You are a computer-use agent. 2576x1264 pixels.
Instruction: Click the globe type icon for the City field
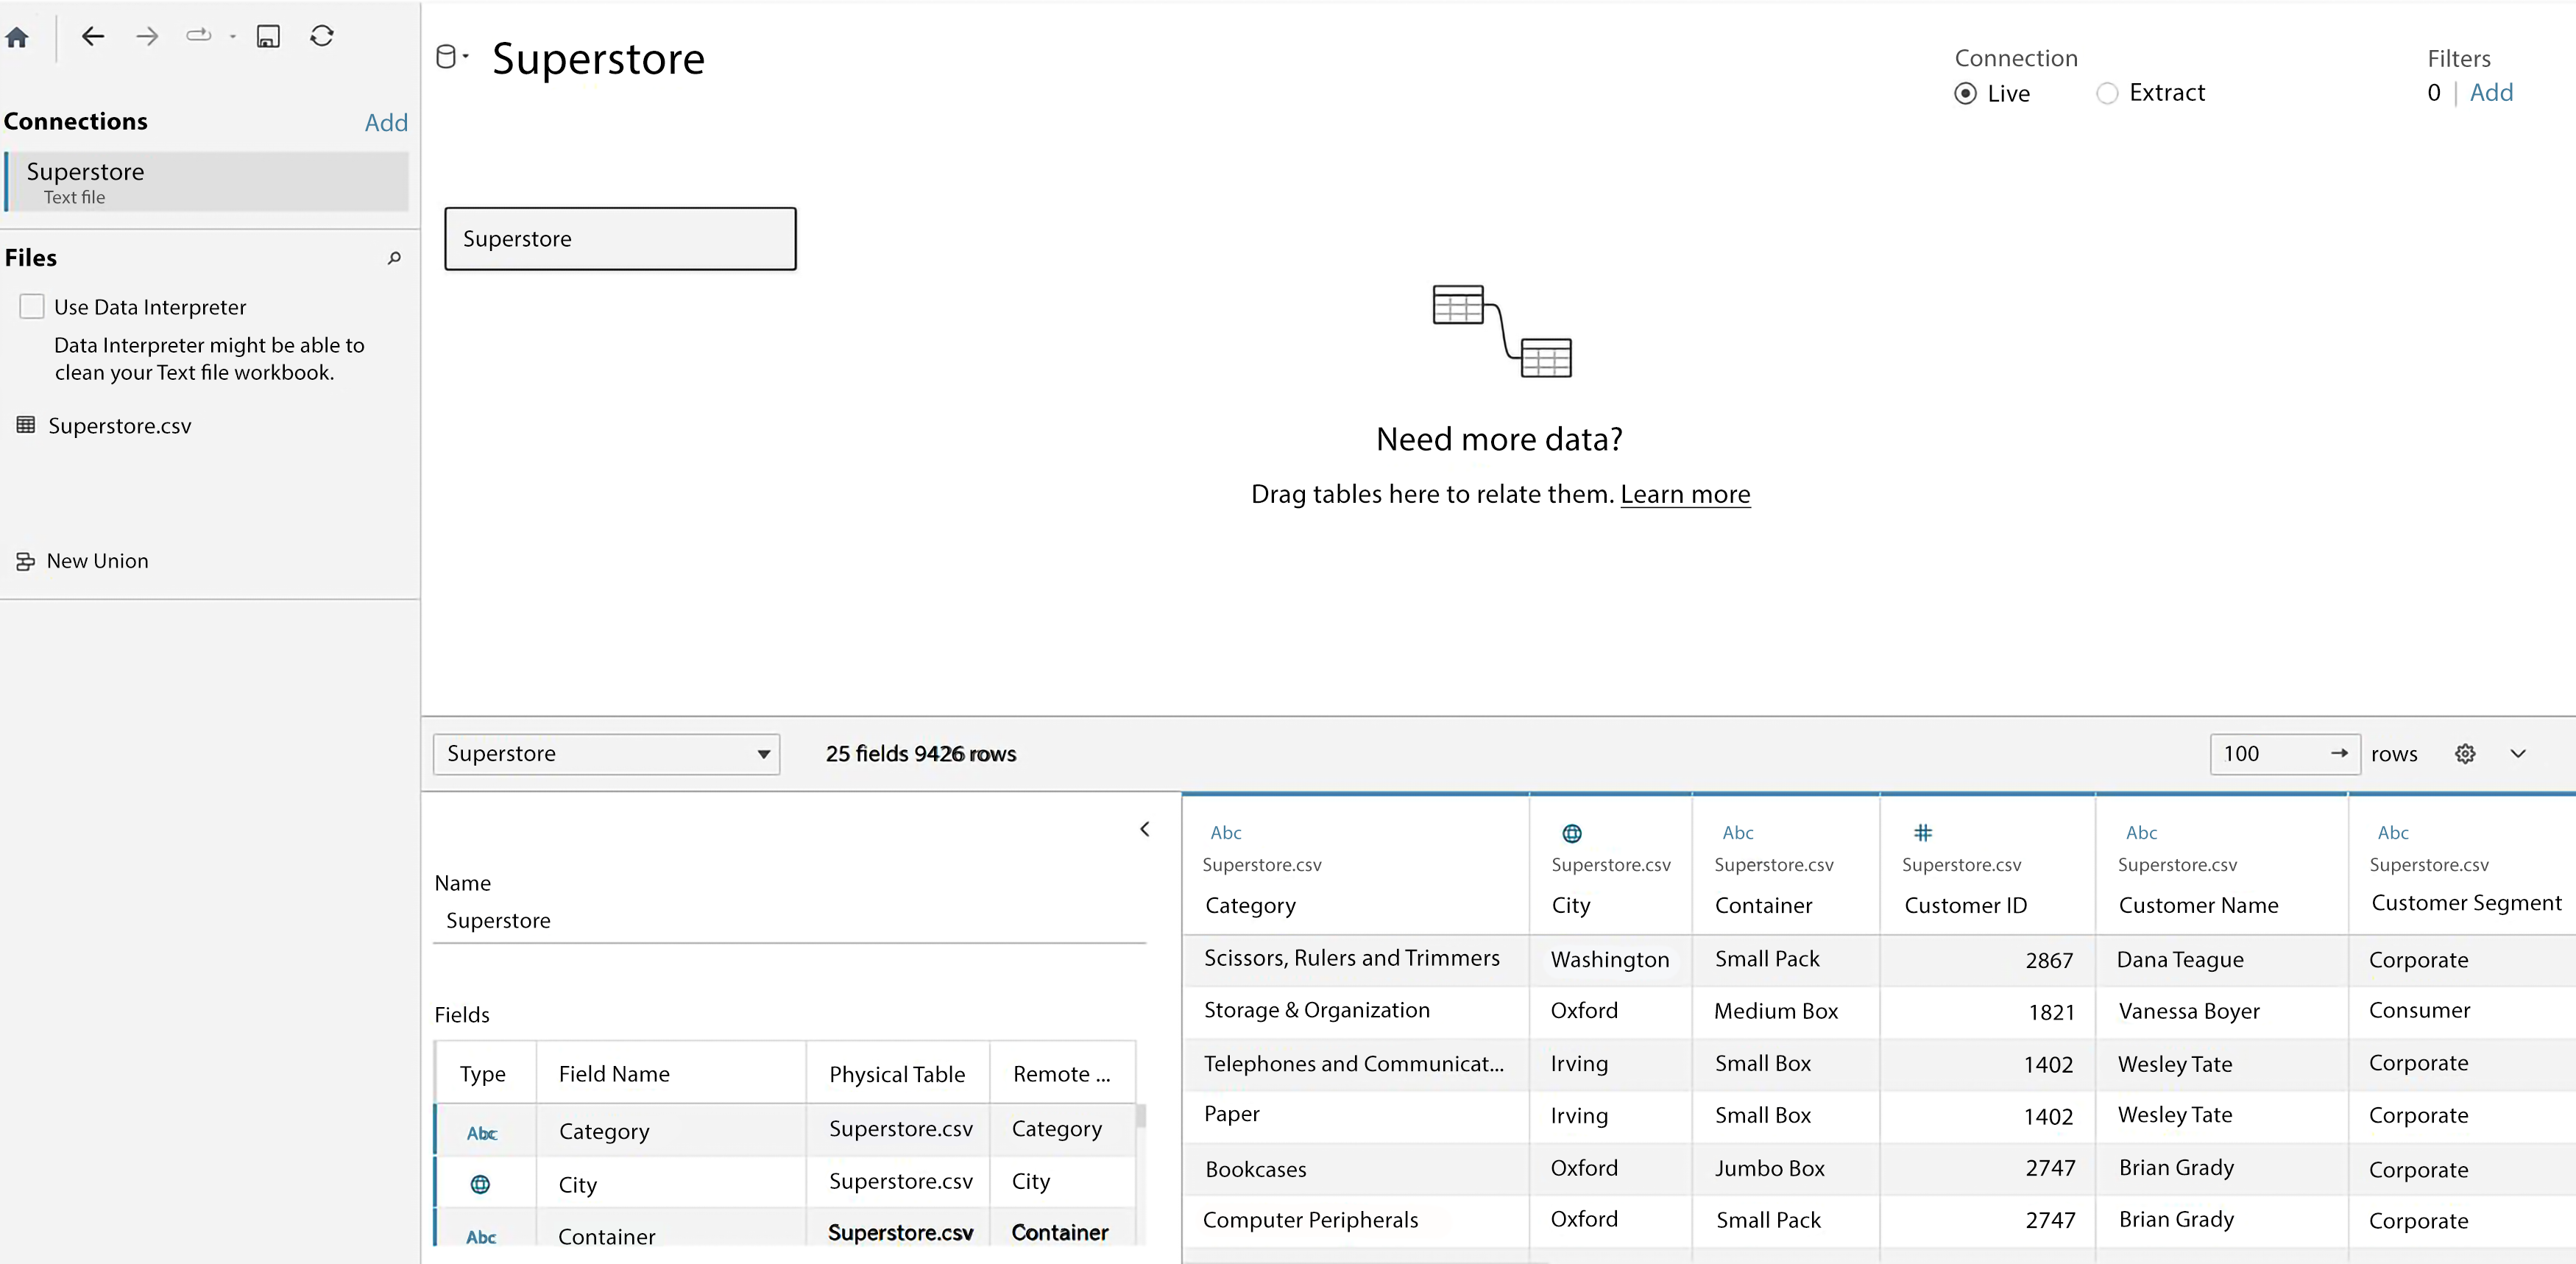(x=483, y=1183)
